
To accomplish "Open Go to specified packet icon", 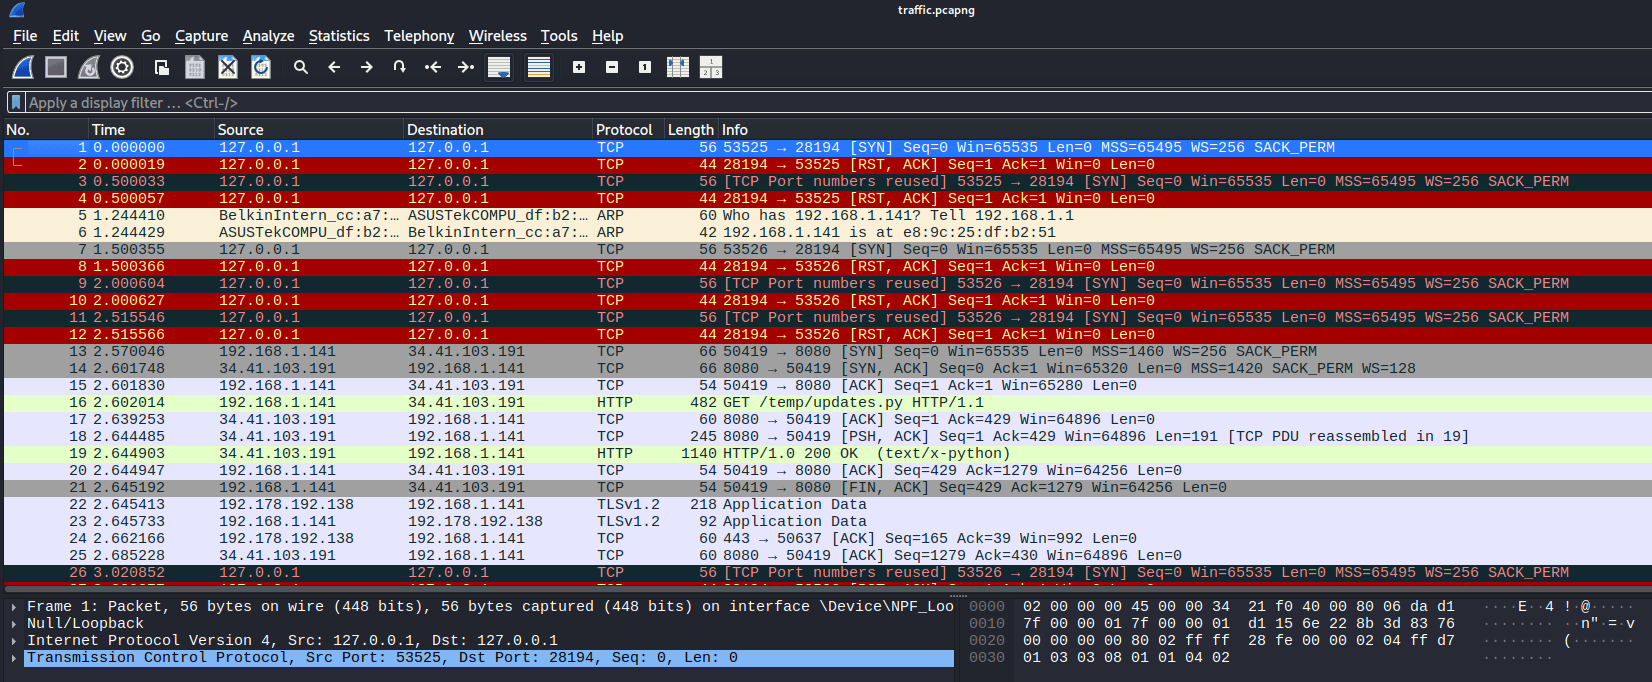I will pyautogui.click(x=400, y=67).
